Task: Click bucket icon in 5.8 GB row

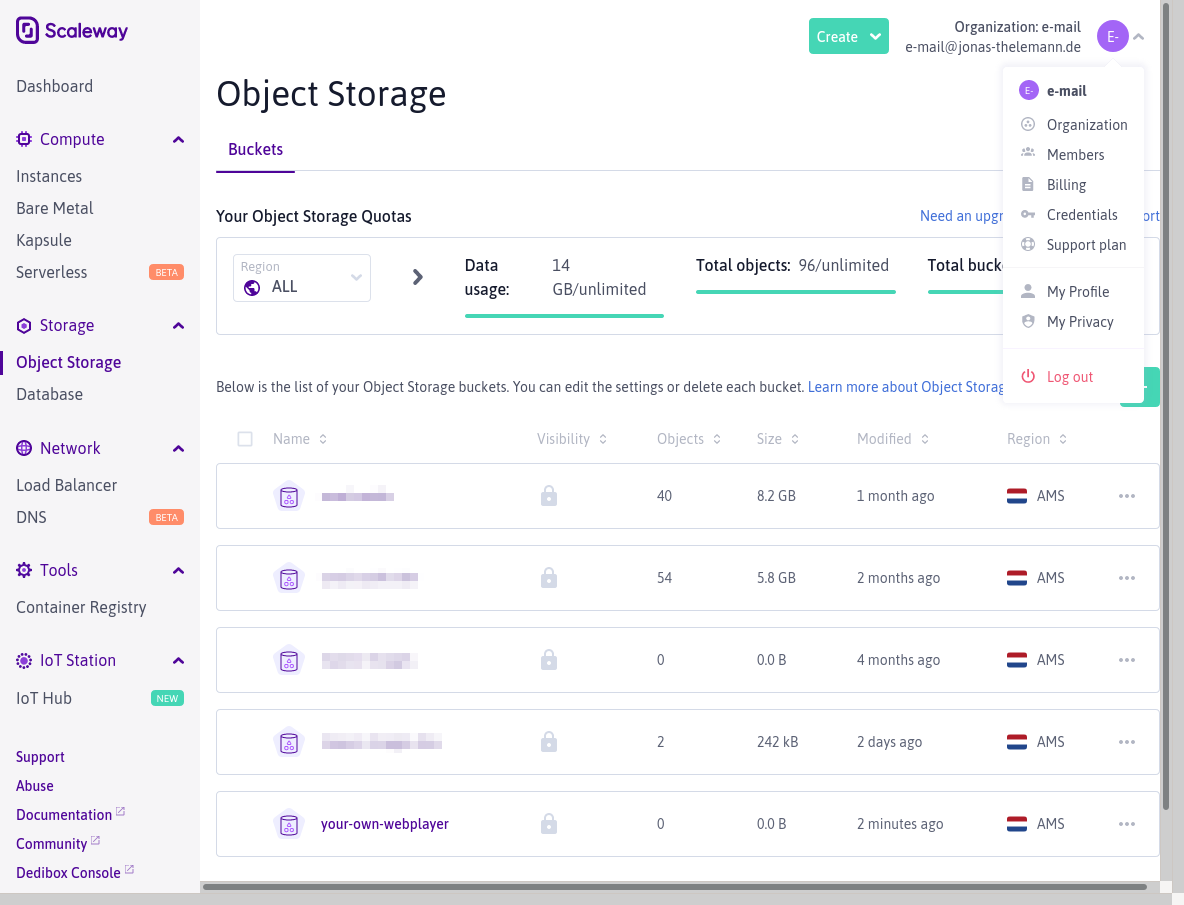Action: (288, 579)
